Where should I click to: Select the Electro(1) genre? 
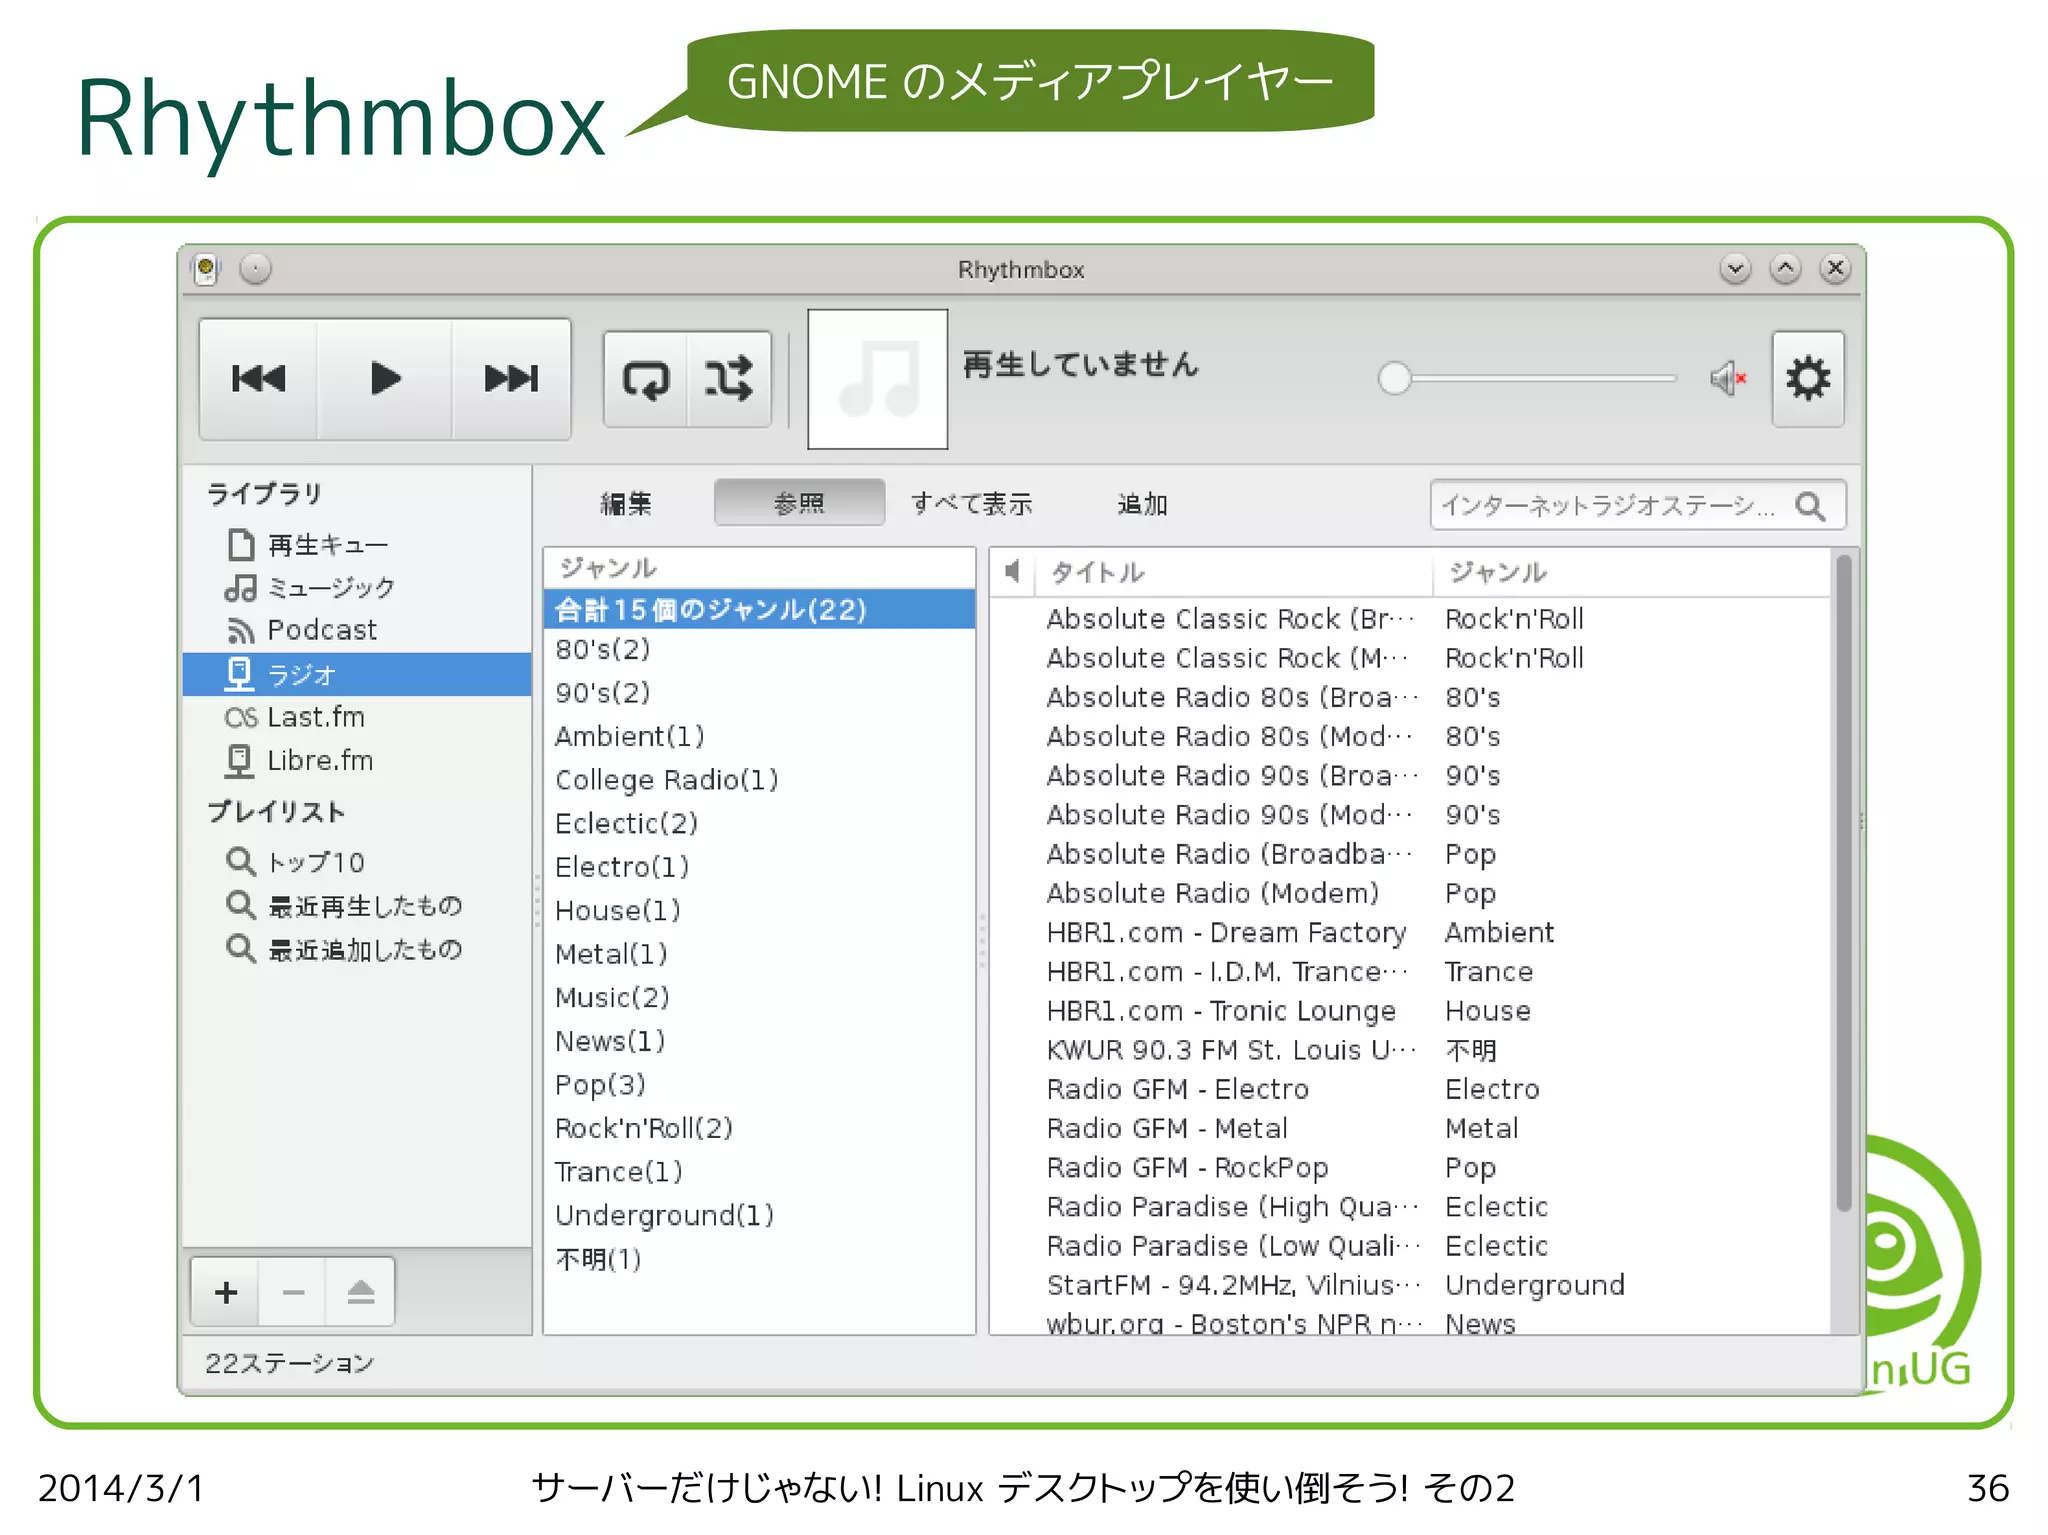click(759, 867)
